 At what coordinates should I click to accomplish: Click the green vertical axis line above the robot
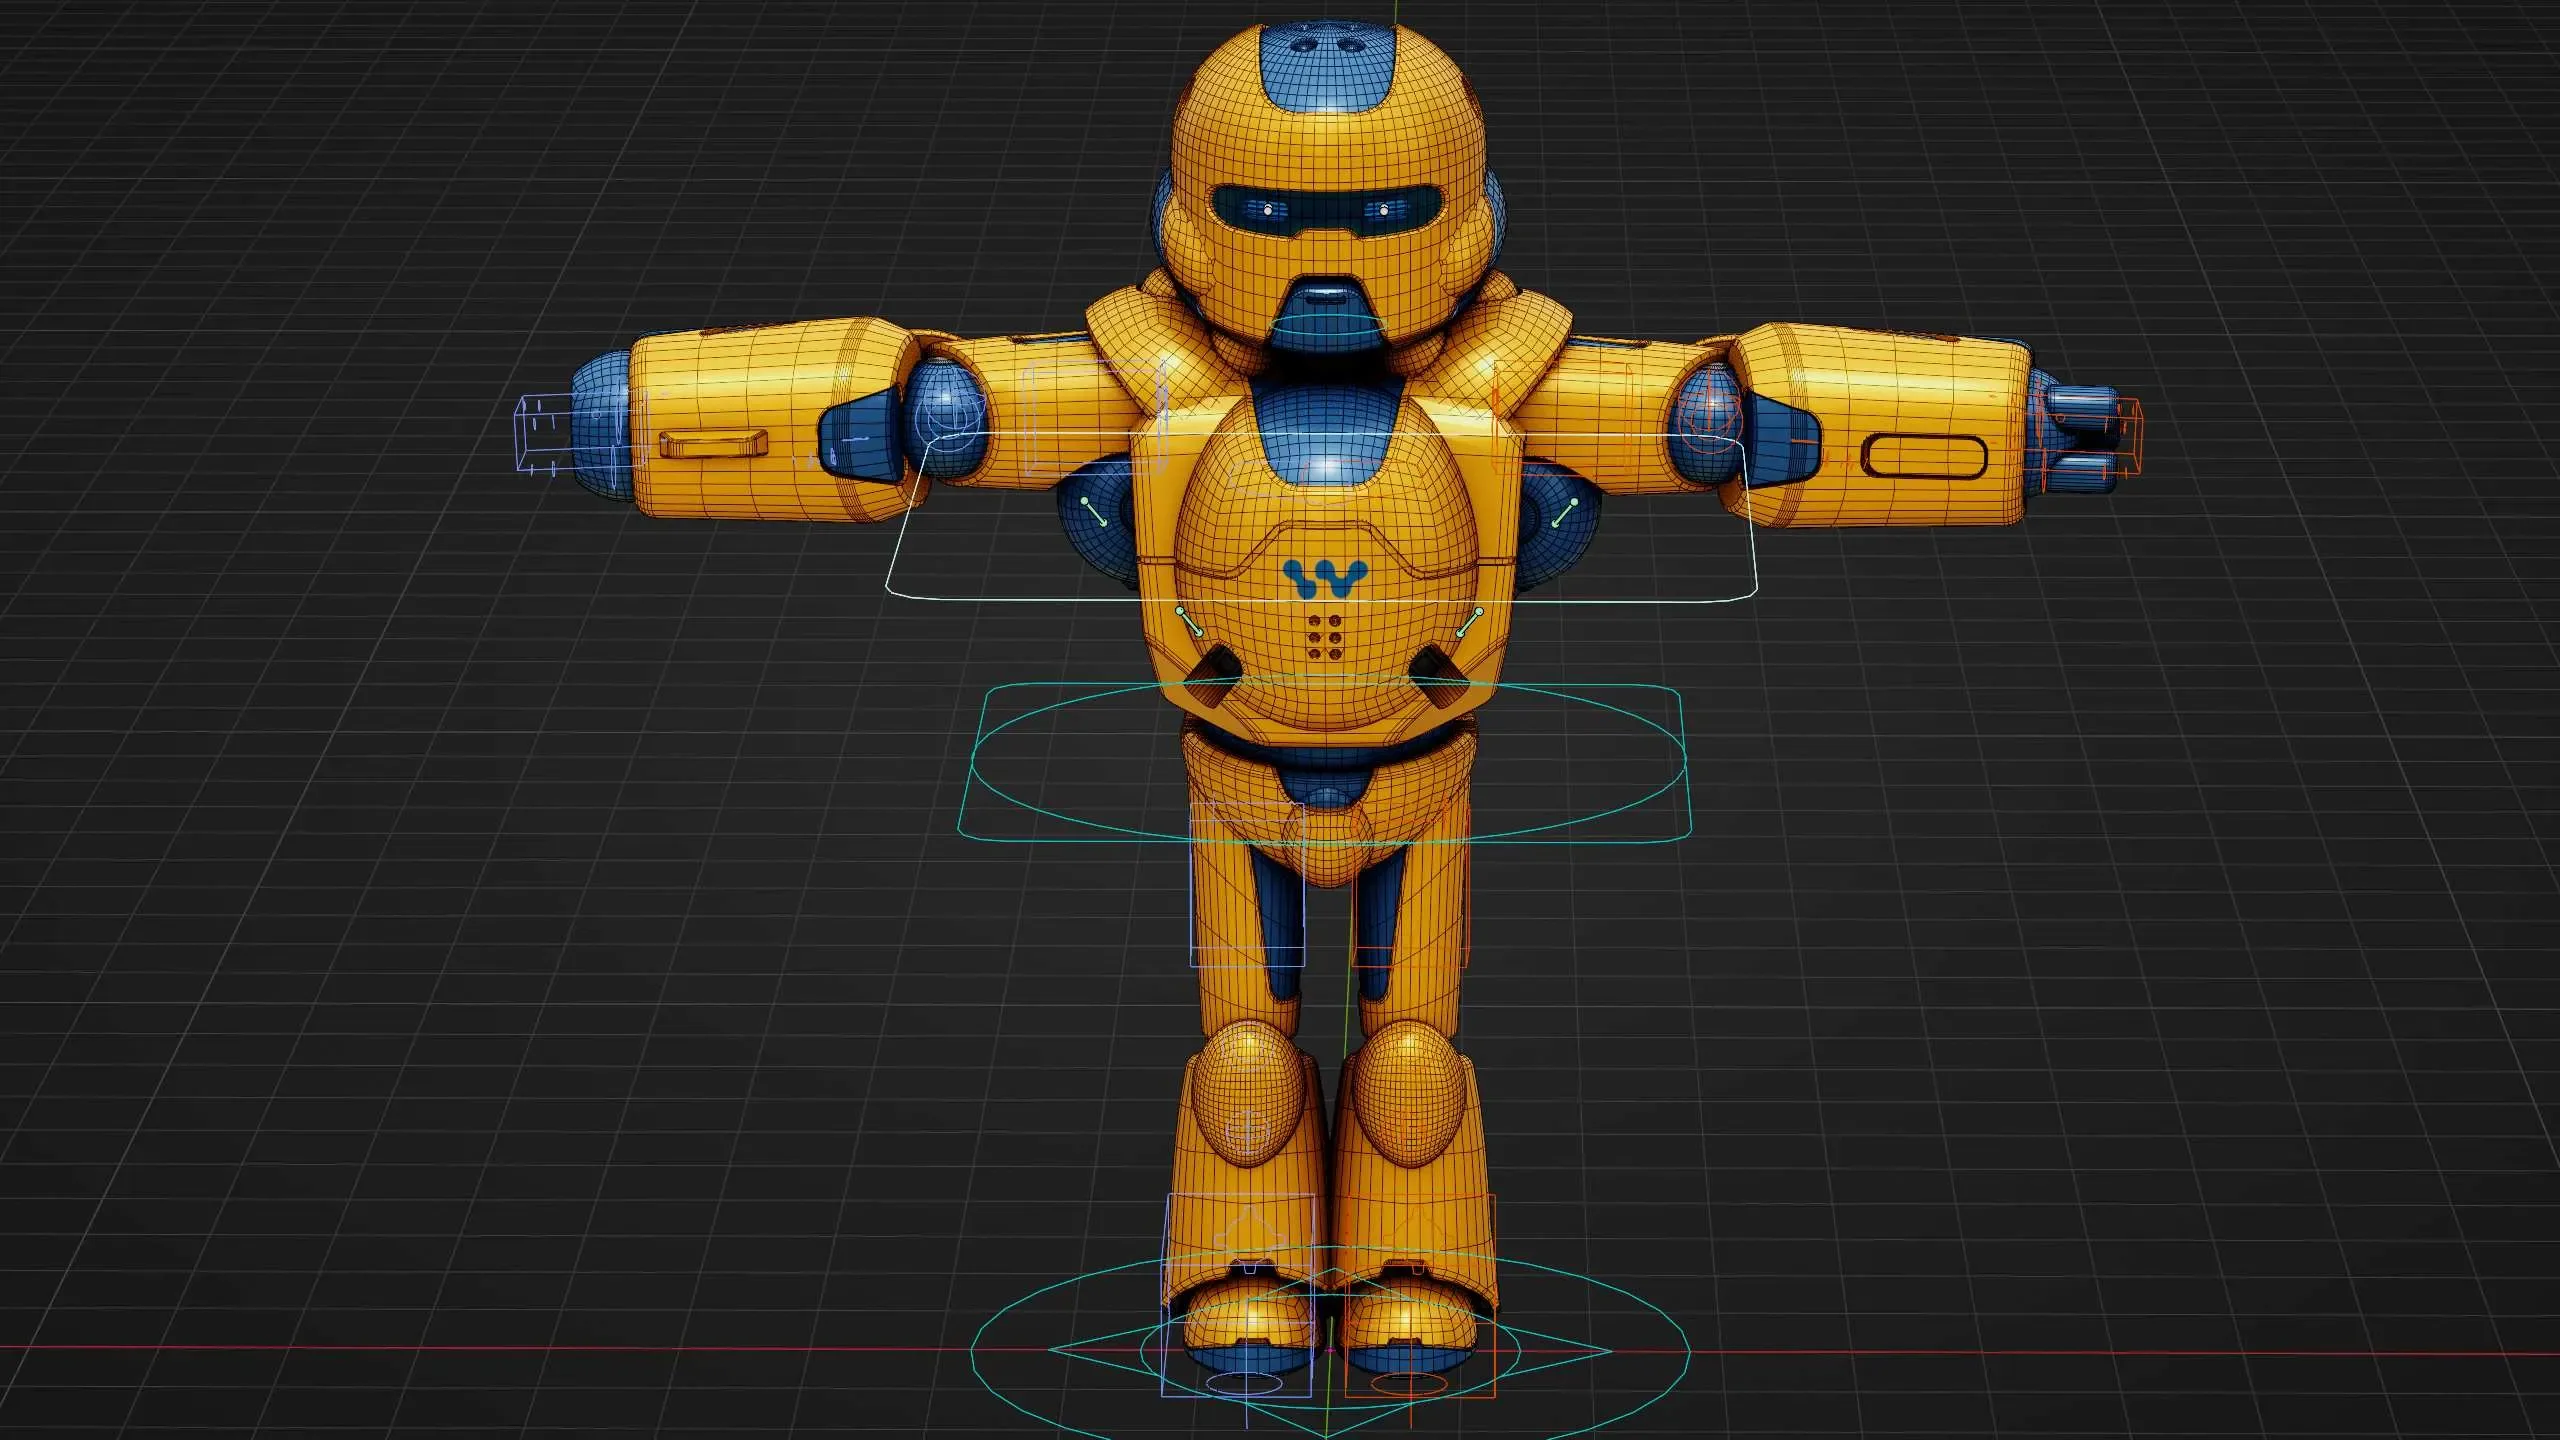click(x=1395, y=10)
